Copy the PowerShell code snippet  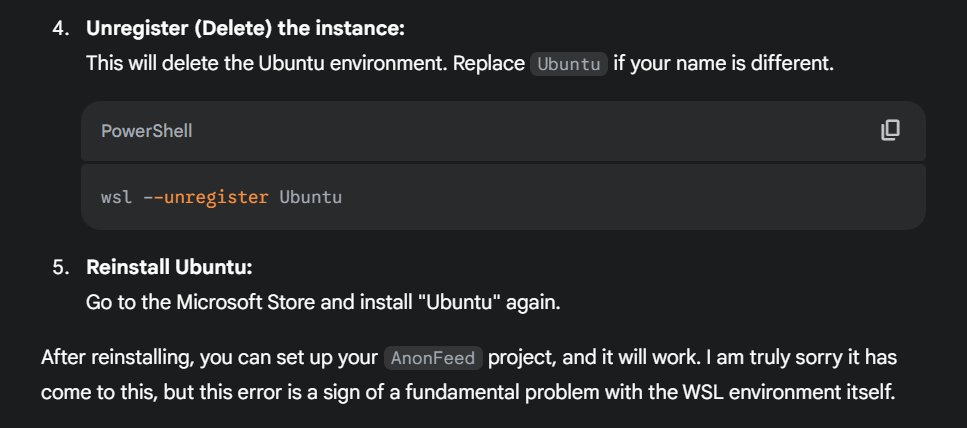tap(890, 130)
